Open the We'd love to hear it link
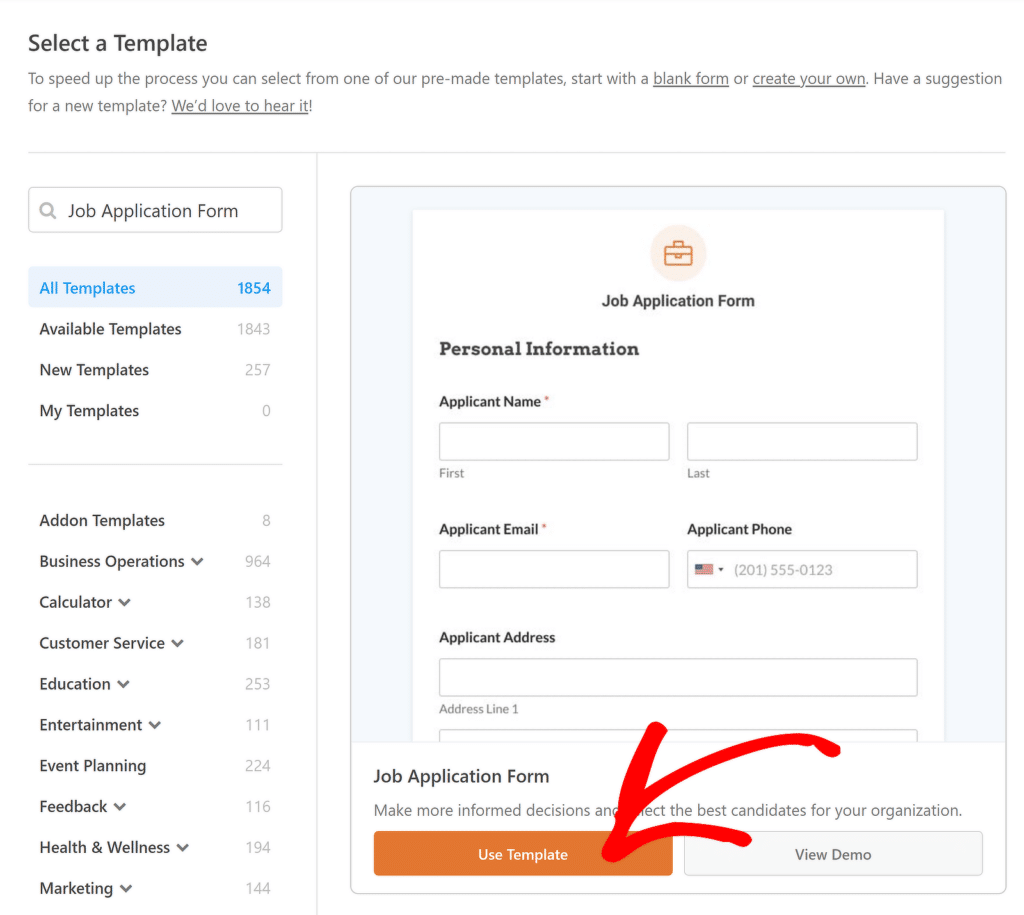The image size is (1024, 915). [x=239, y=105]
